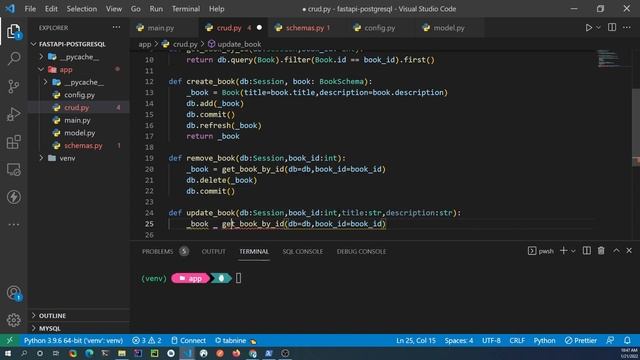Open the Remote Explorer icon

13,169
